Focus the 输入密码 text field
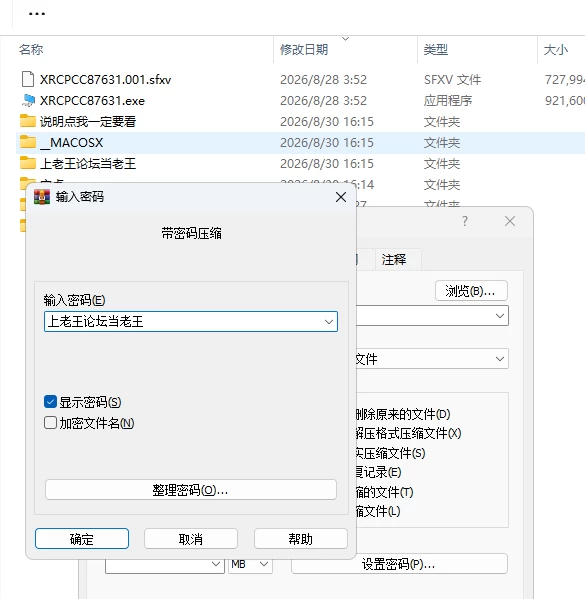 tap(191, 322)
